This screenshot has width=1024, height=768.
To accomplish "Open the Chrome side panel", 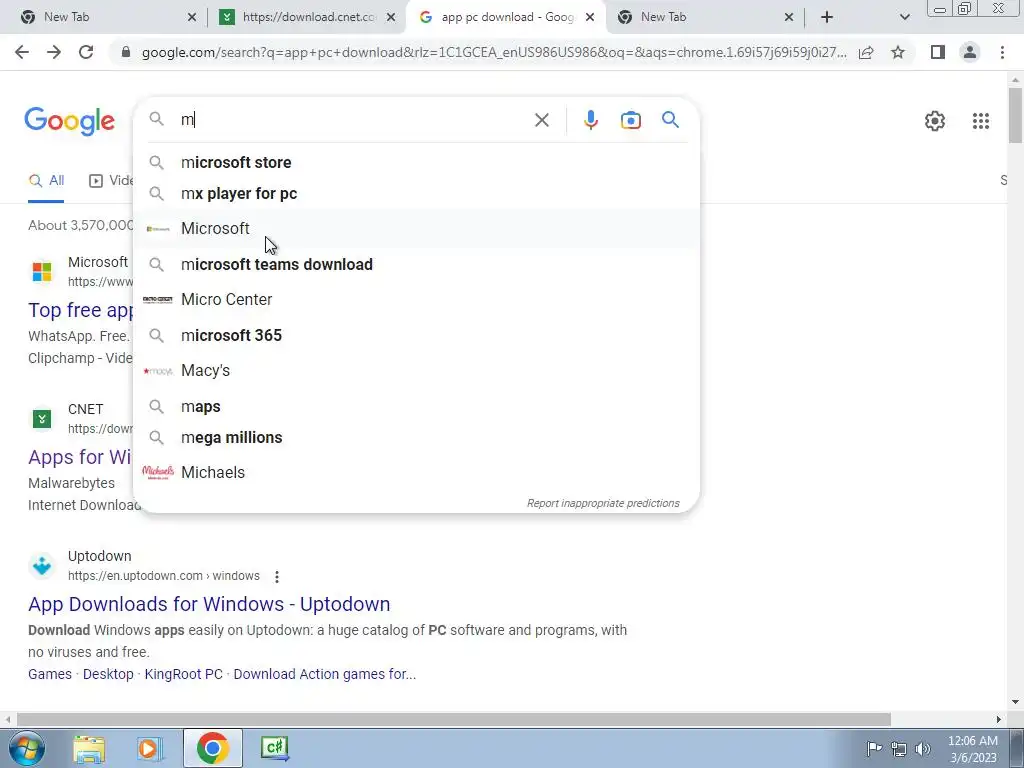I will (x=938, y=52).
